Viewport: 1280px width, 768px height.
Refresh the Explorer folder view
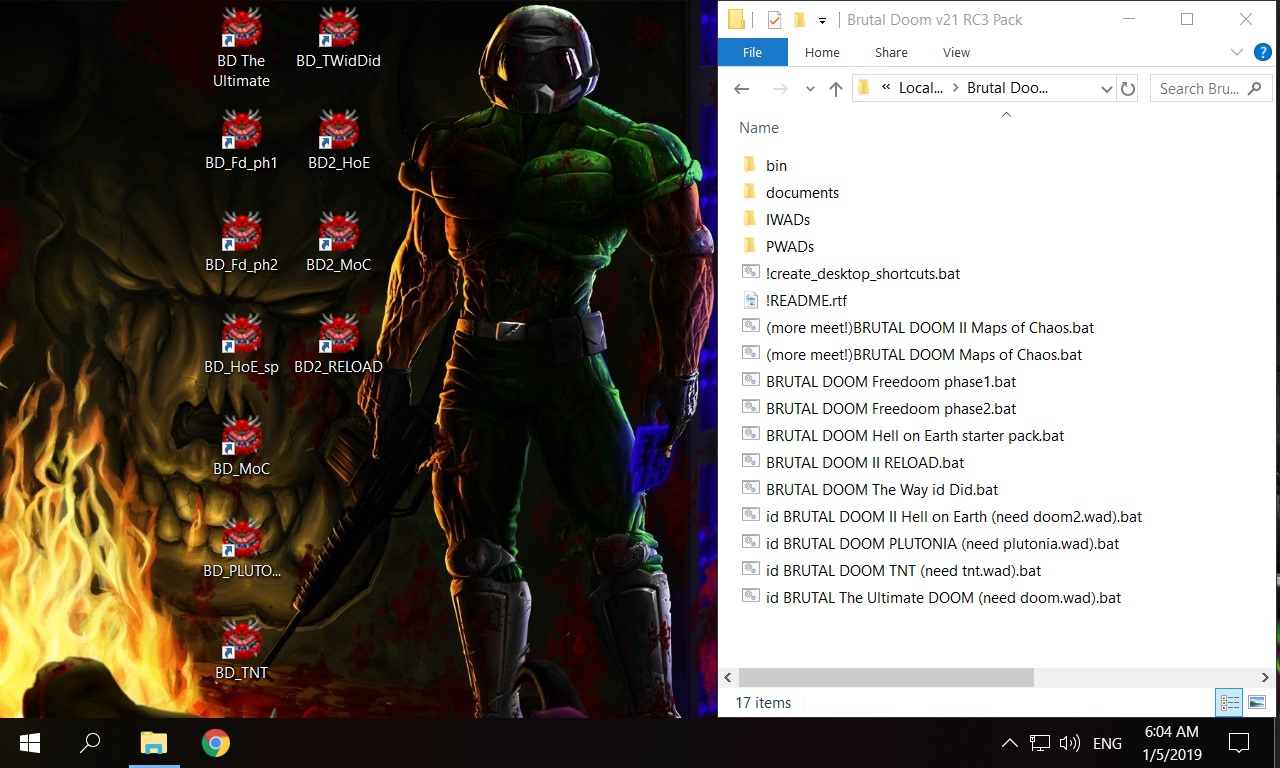[x=1128, y=88]
